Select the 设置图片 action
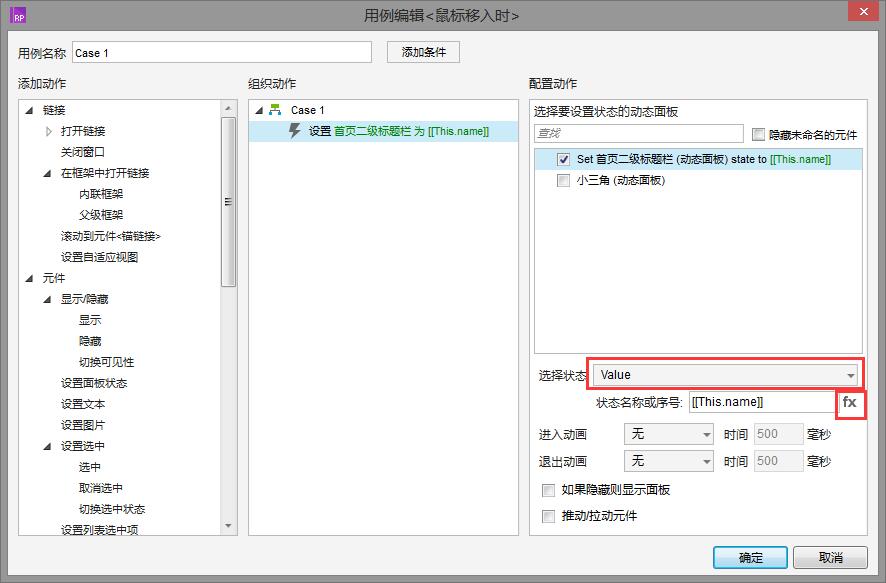Image resolution: width=886 pixels, height=583 pixels. click(x=83, y=425)
